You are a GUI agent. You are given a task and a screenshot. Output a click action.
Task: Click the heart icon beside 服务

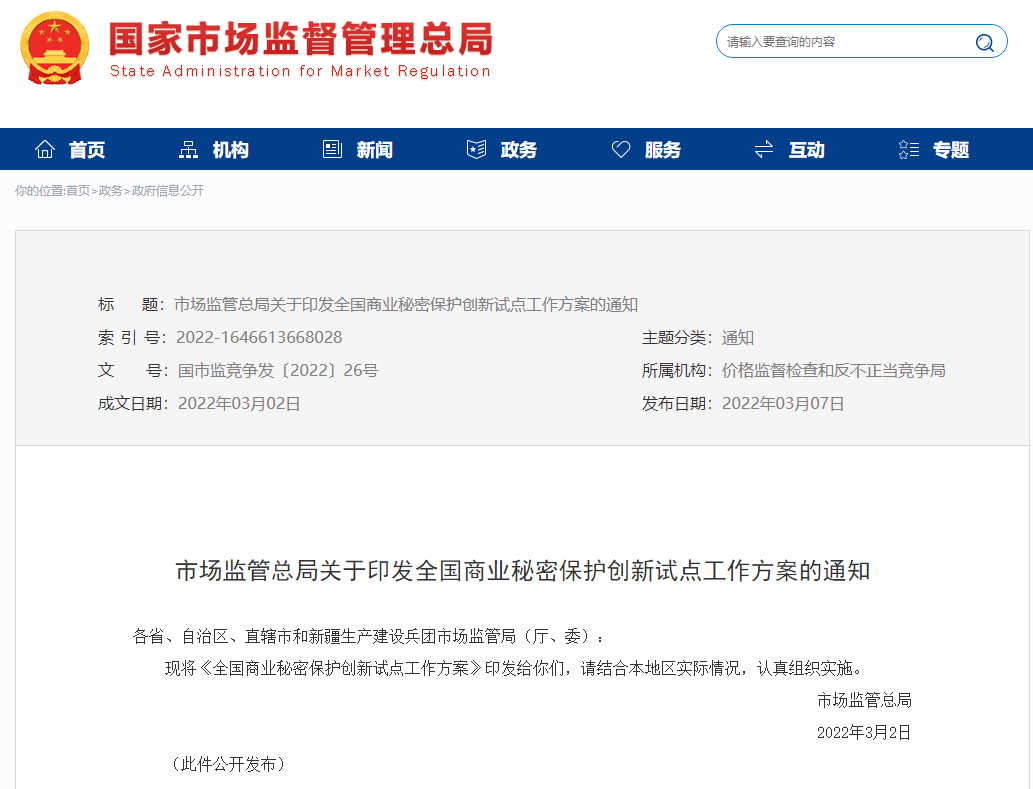click(x=621, y=150)
